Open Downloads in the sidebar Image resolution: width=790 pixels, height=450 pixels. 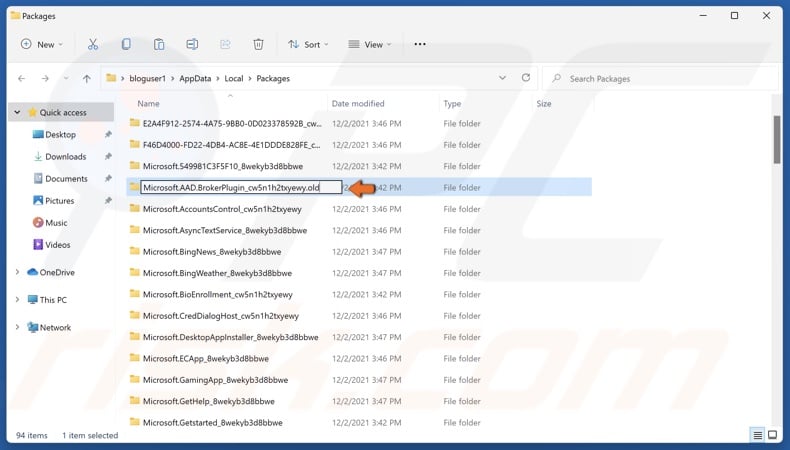click(65, 157)
